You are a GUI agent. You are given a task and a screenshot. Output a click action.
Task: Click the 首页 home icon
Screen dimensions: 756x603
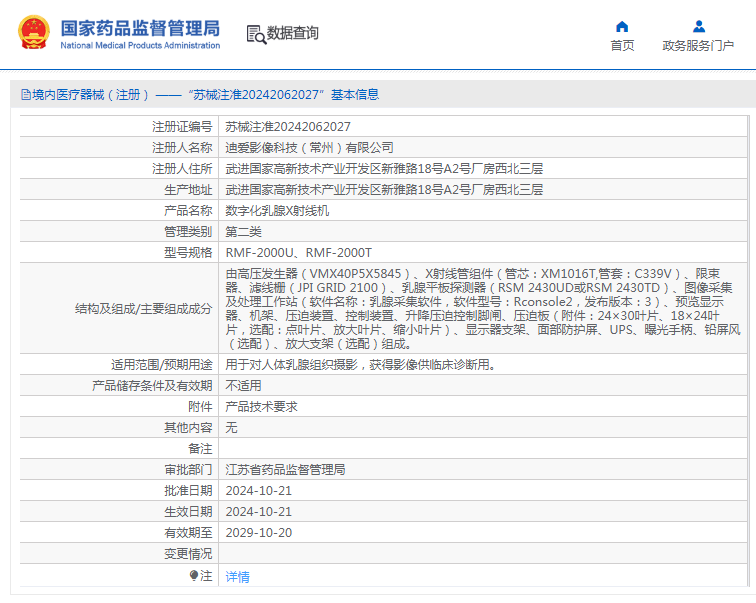coord(622,26)
